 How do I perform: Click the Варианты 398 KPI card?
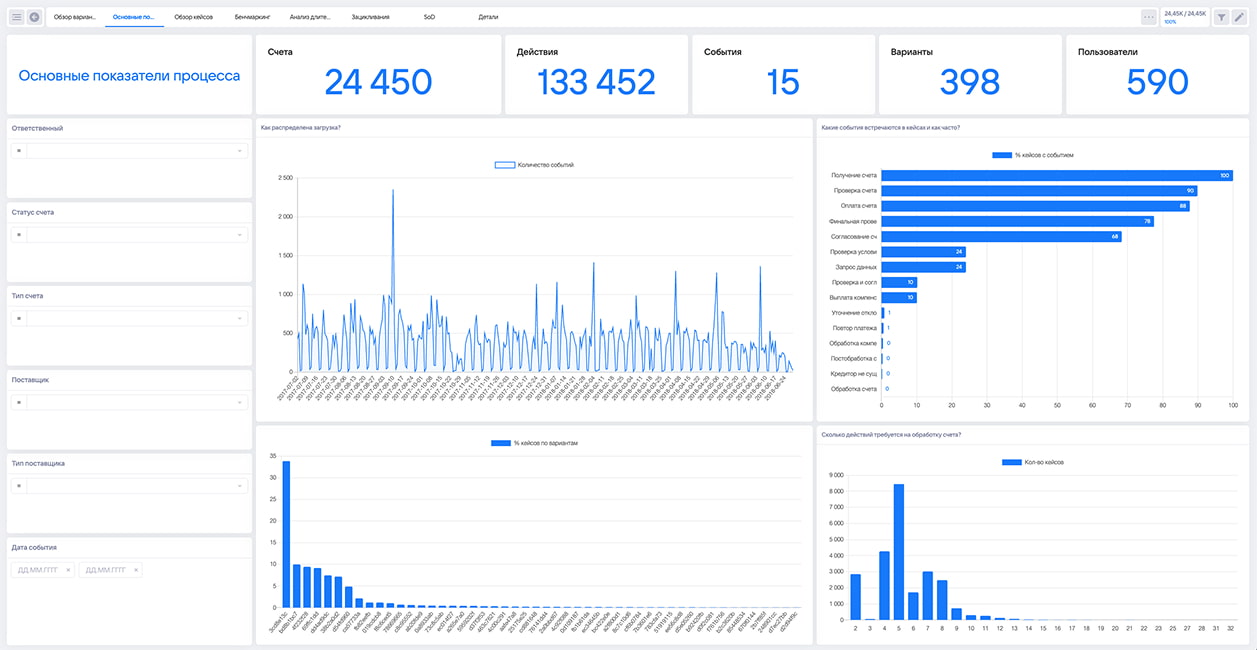click(970, 75)
